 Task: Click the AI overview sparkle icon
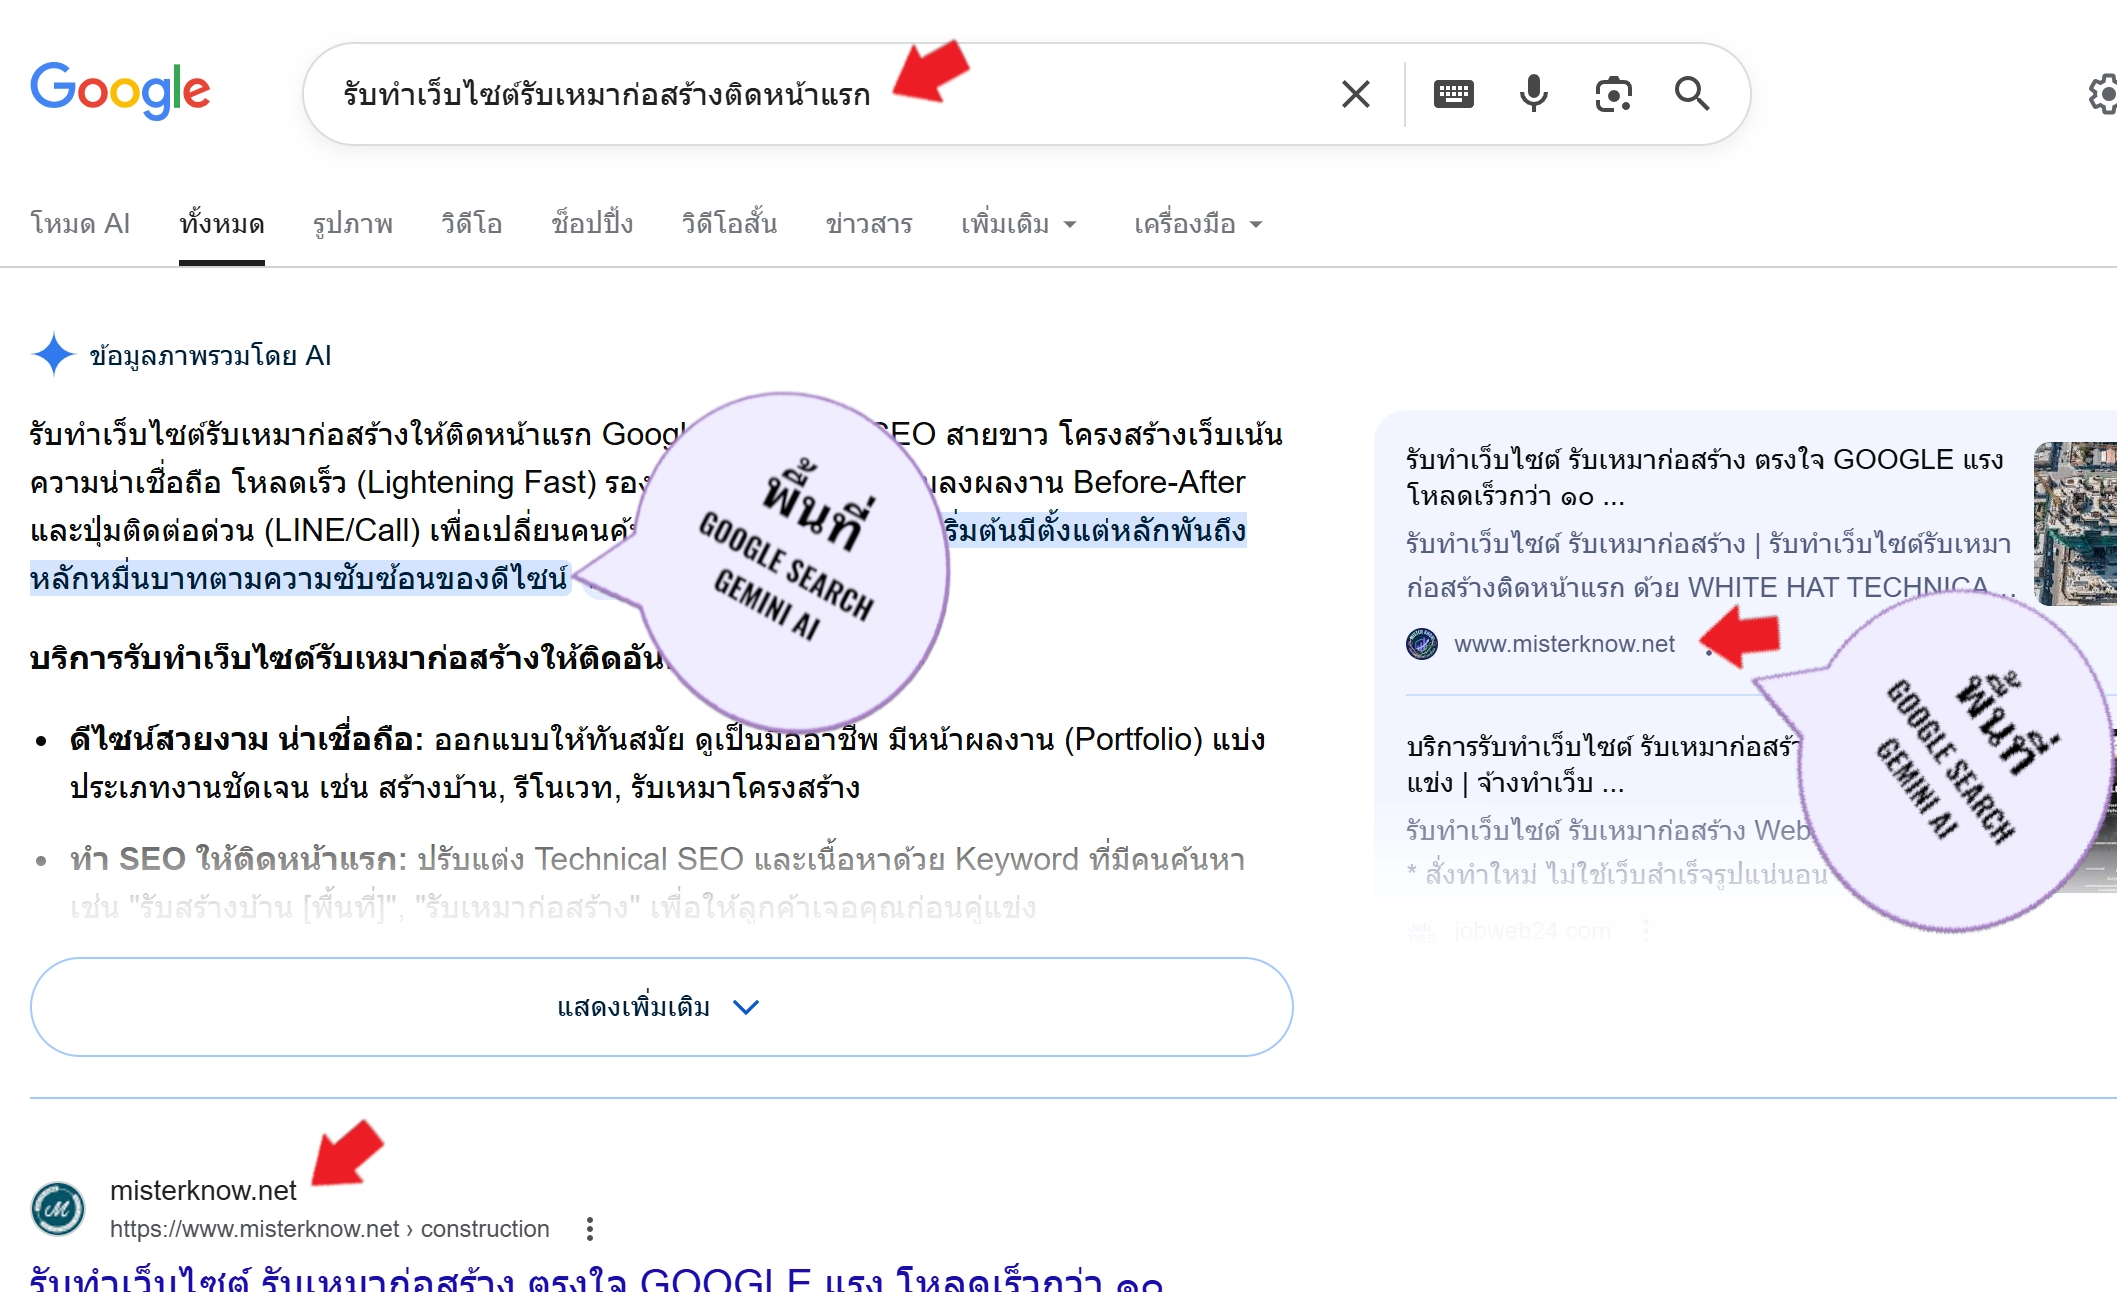(x=53, y=355)
